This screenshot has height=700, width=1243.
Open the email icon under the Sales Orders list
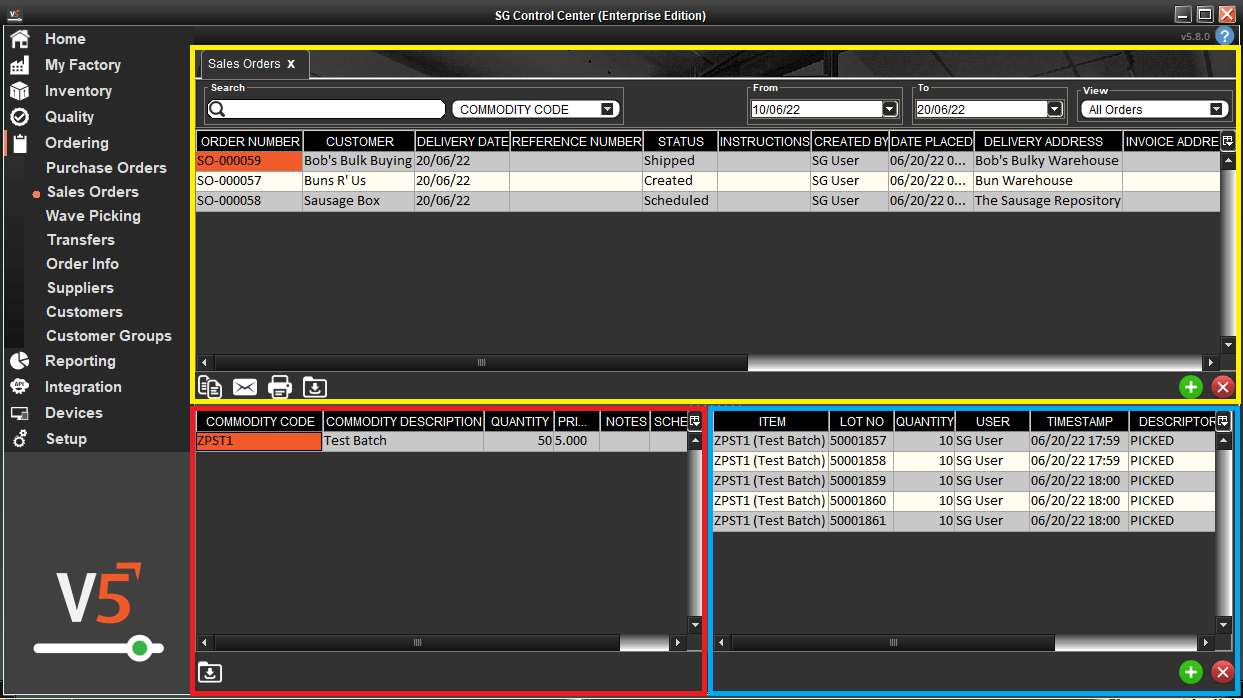pyautogui.click(x=245, y=387)
